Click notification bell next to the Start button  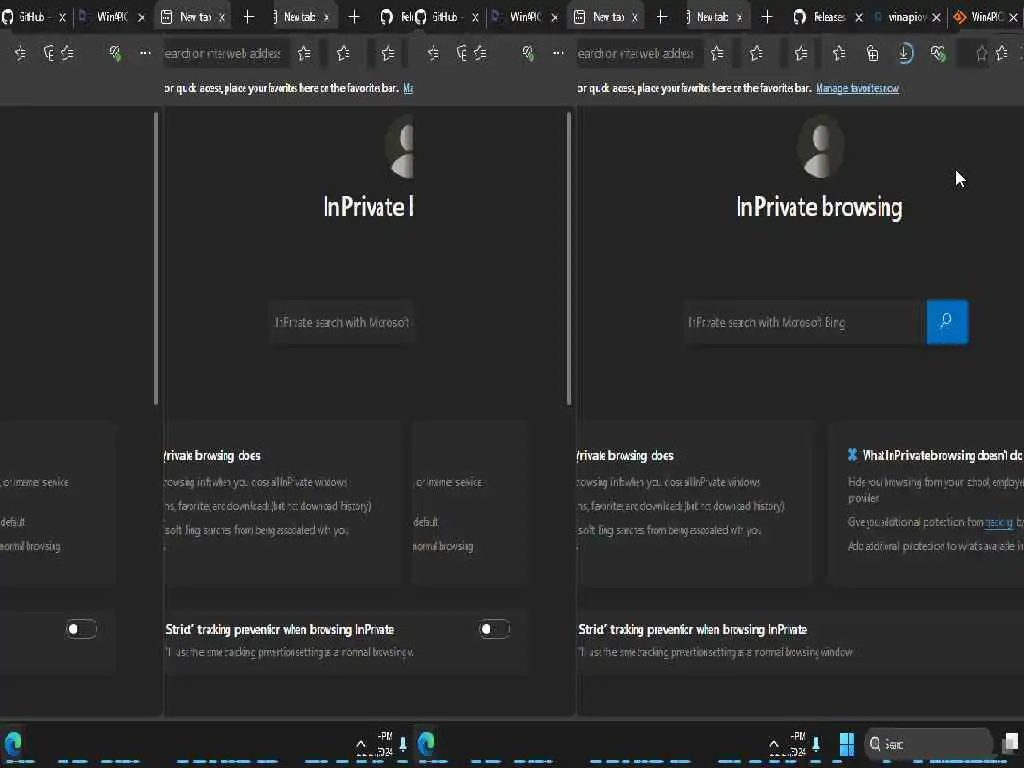[816, 743]
